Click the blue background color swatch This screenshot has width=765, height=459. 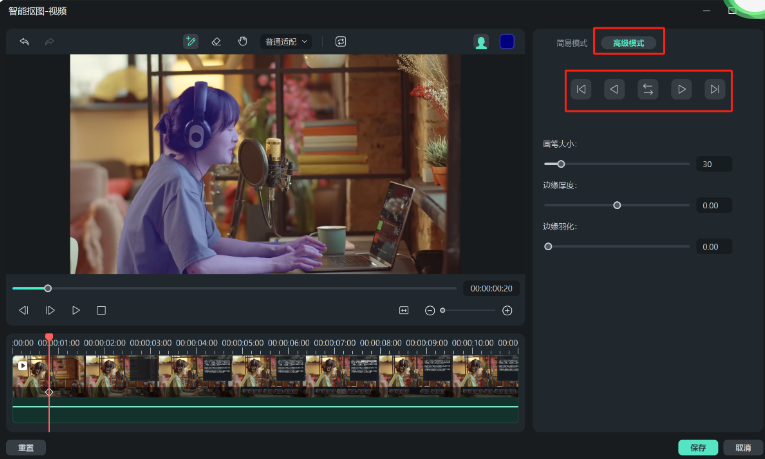(x=507, y=42)
